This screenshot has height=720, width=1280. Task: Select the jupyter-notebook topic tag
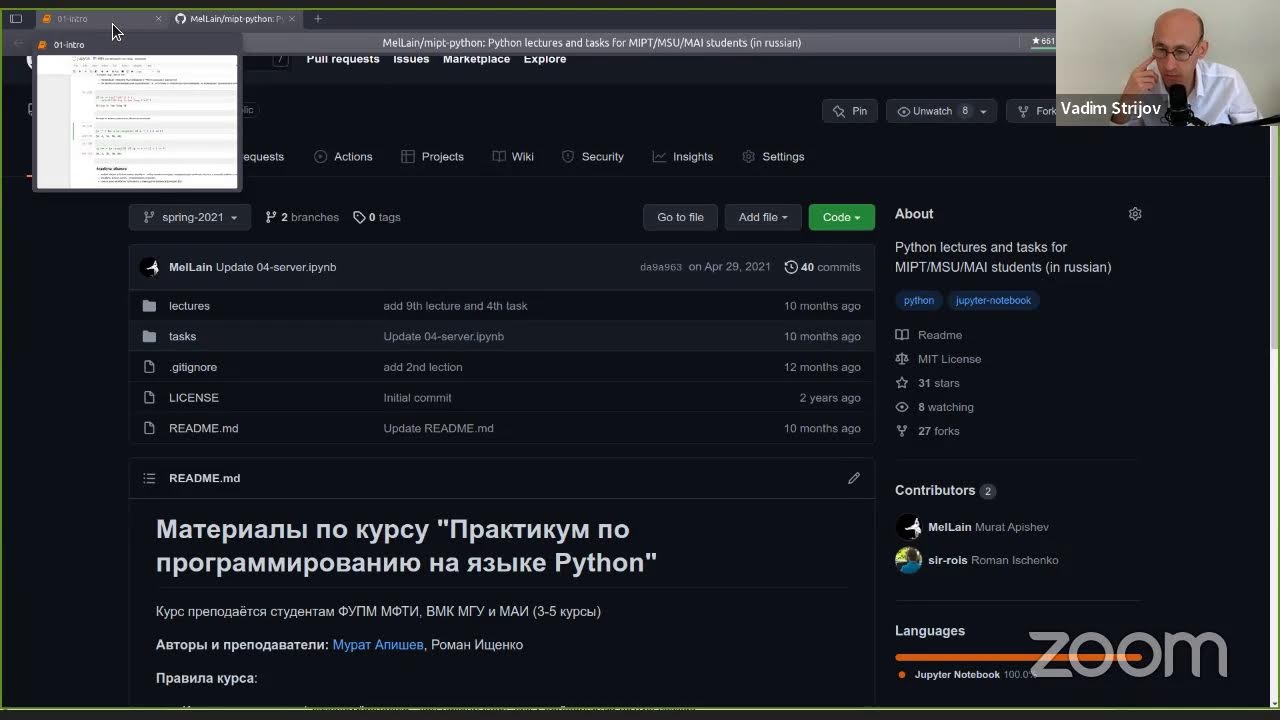tap(993, 300)
